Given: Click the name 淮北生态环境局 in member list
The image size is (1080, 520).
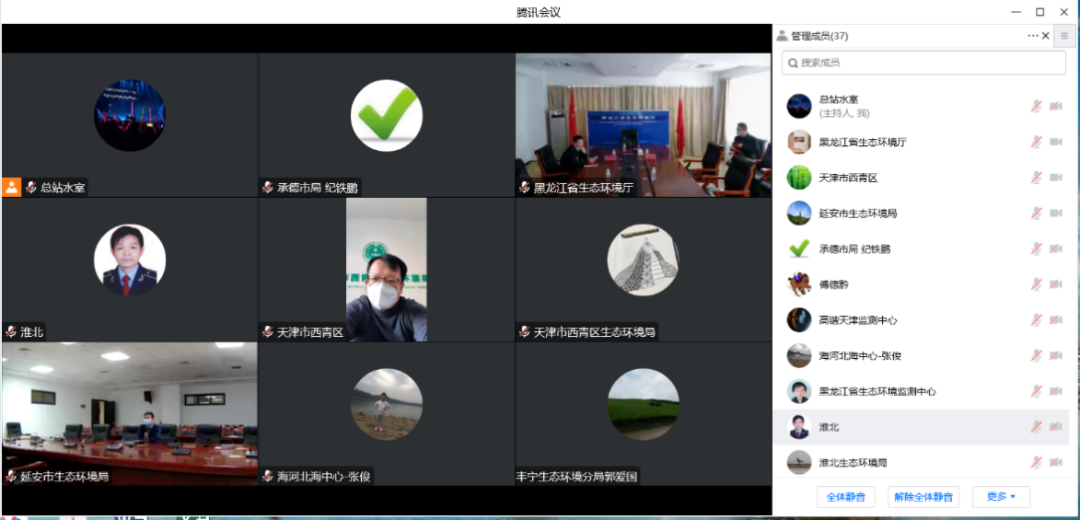Looking at the screenshot, I should click(x=853, y=463).
